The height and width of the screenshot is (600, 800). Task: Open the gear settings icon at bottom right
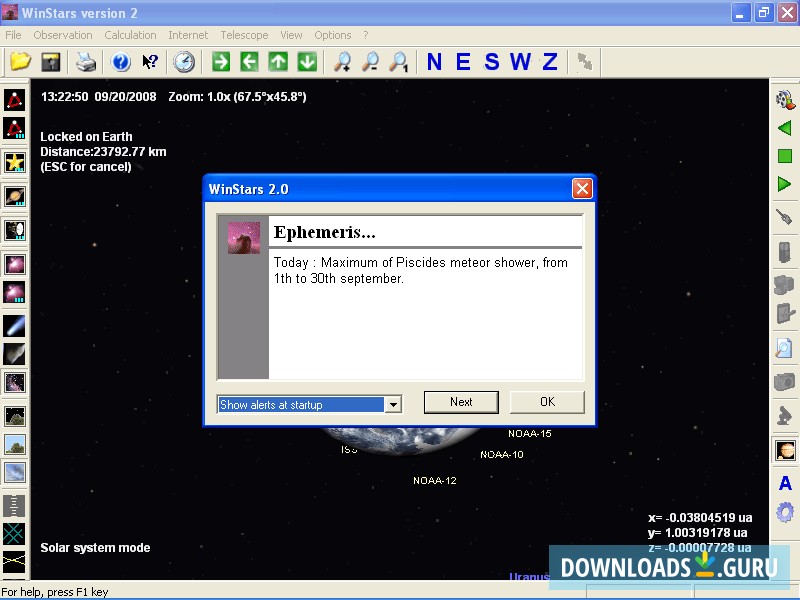point(785,512)
